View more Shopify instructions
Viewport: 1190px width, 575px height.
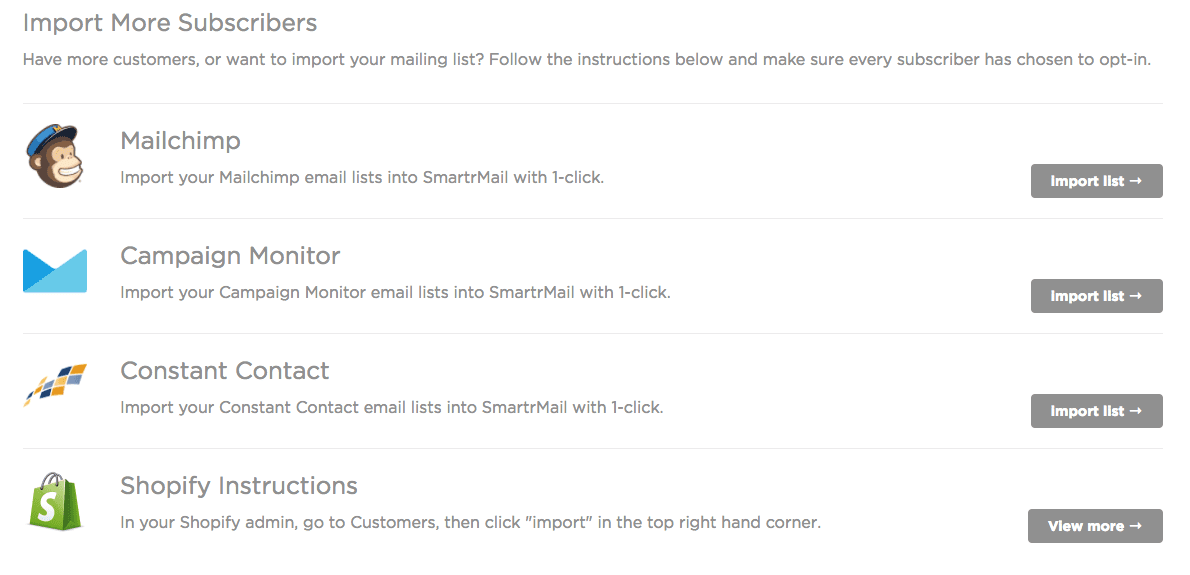[1095, 526]
